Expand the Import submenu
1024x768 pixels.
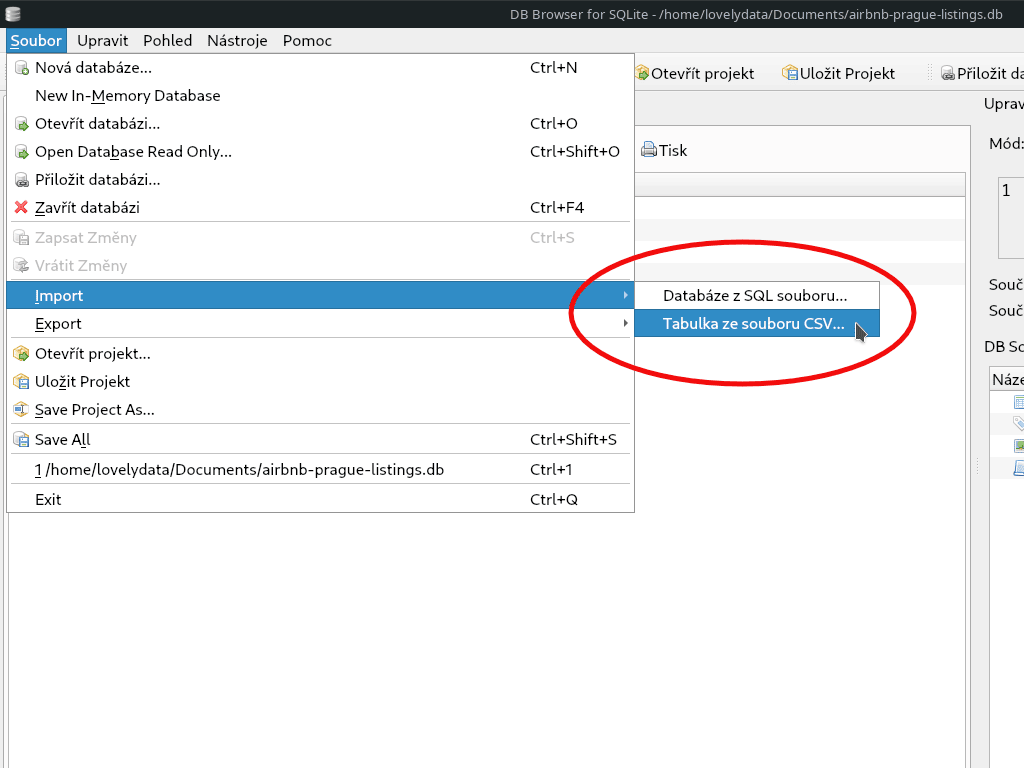[x=320, y=296]
